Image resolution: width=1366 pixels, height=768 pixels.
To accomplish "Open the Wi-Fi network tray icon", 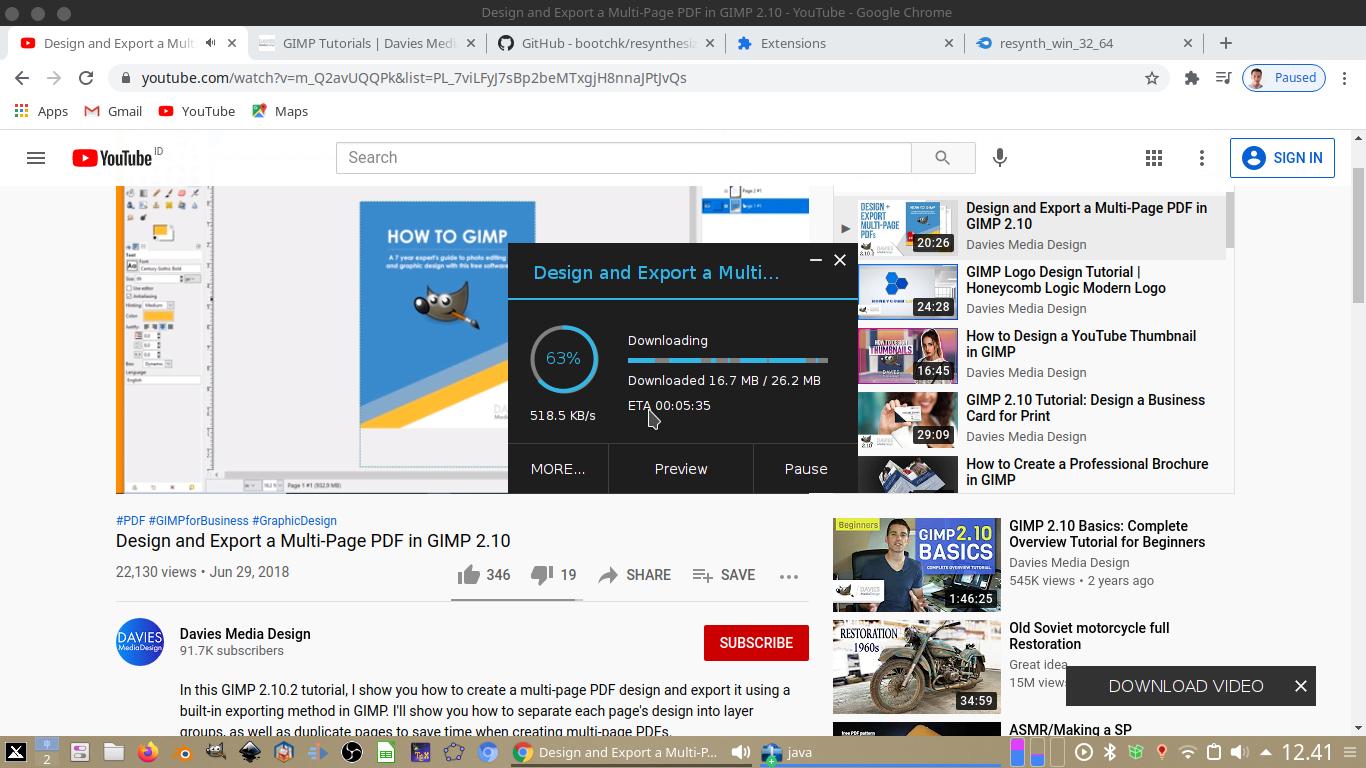I will (1188, 752).
